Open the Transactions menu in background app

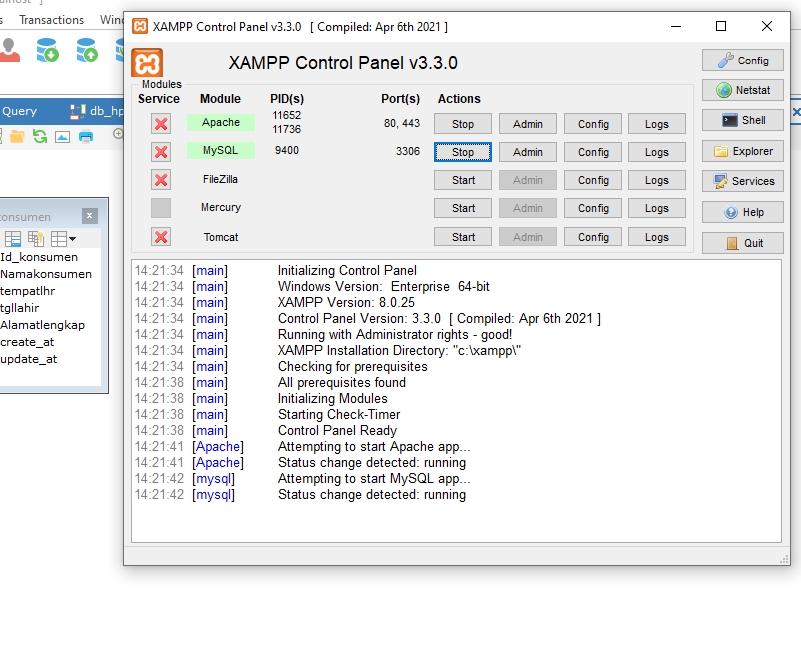[x=52, y=20]
